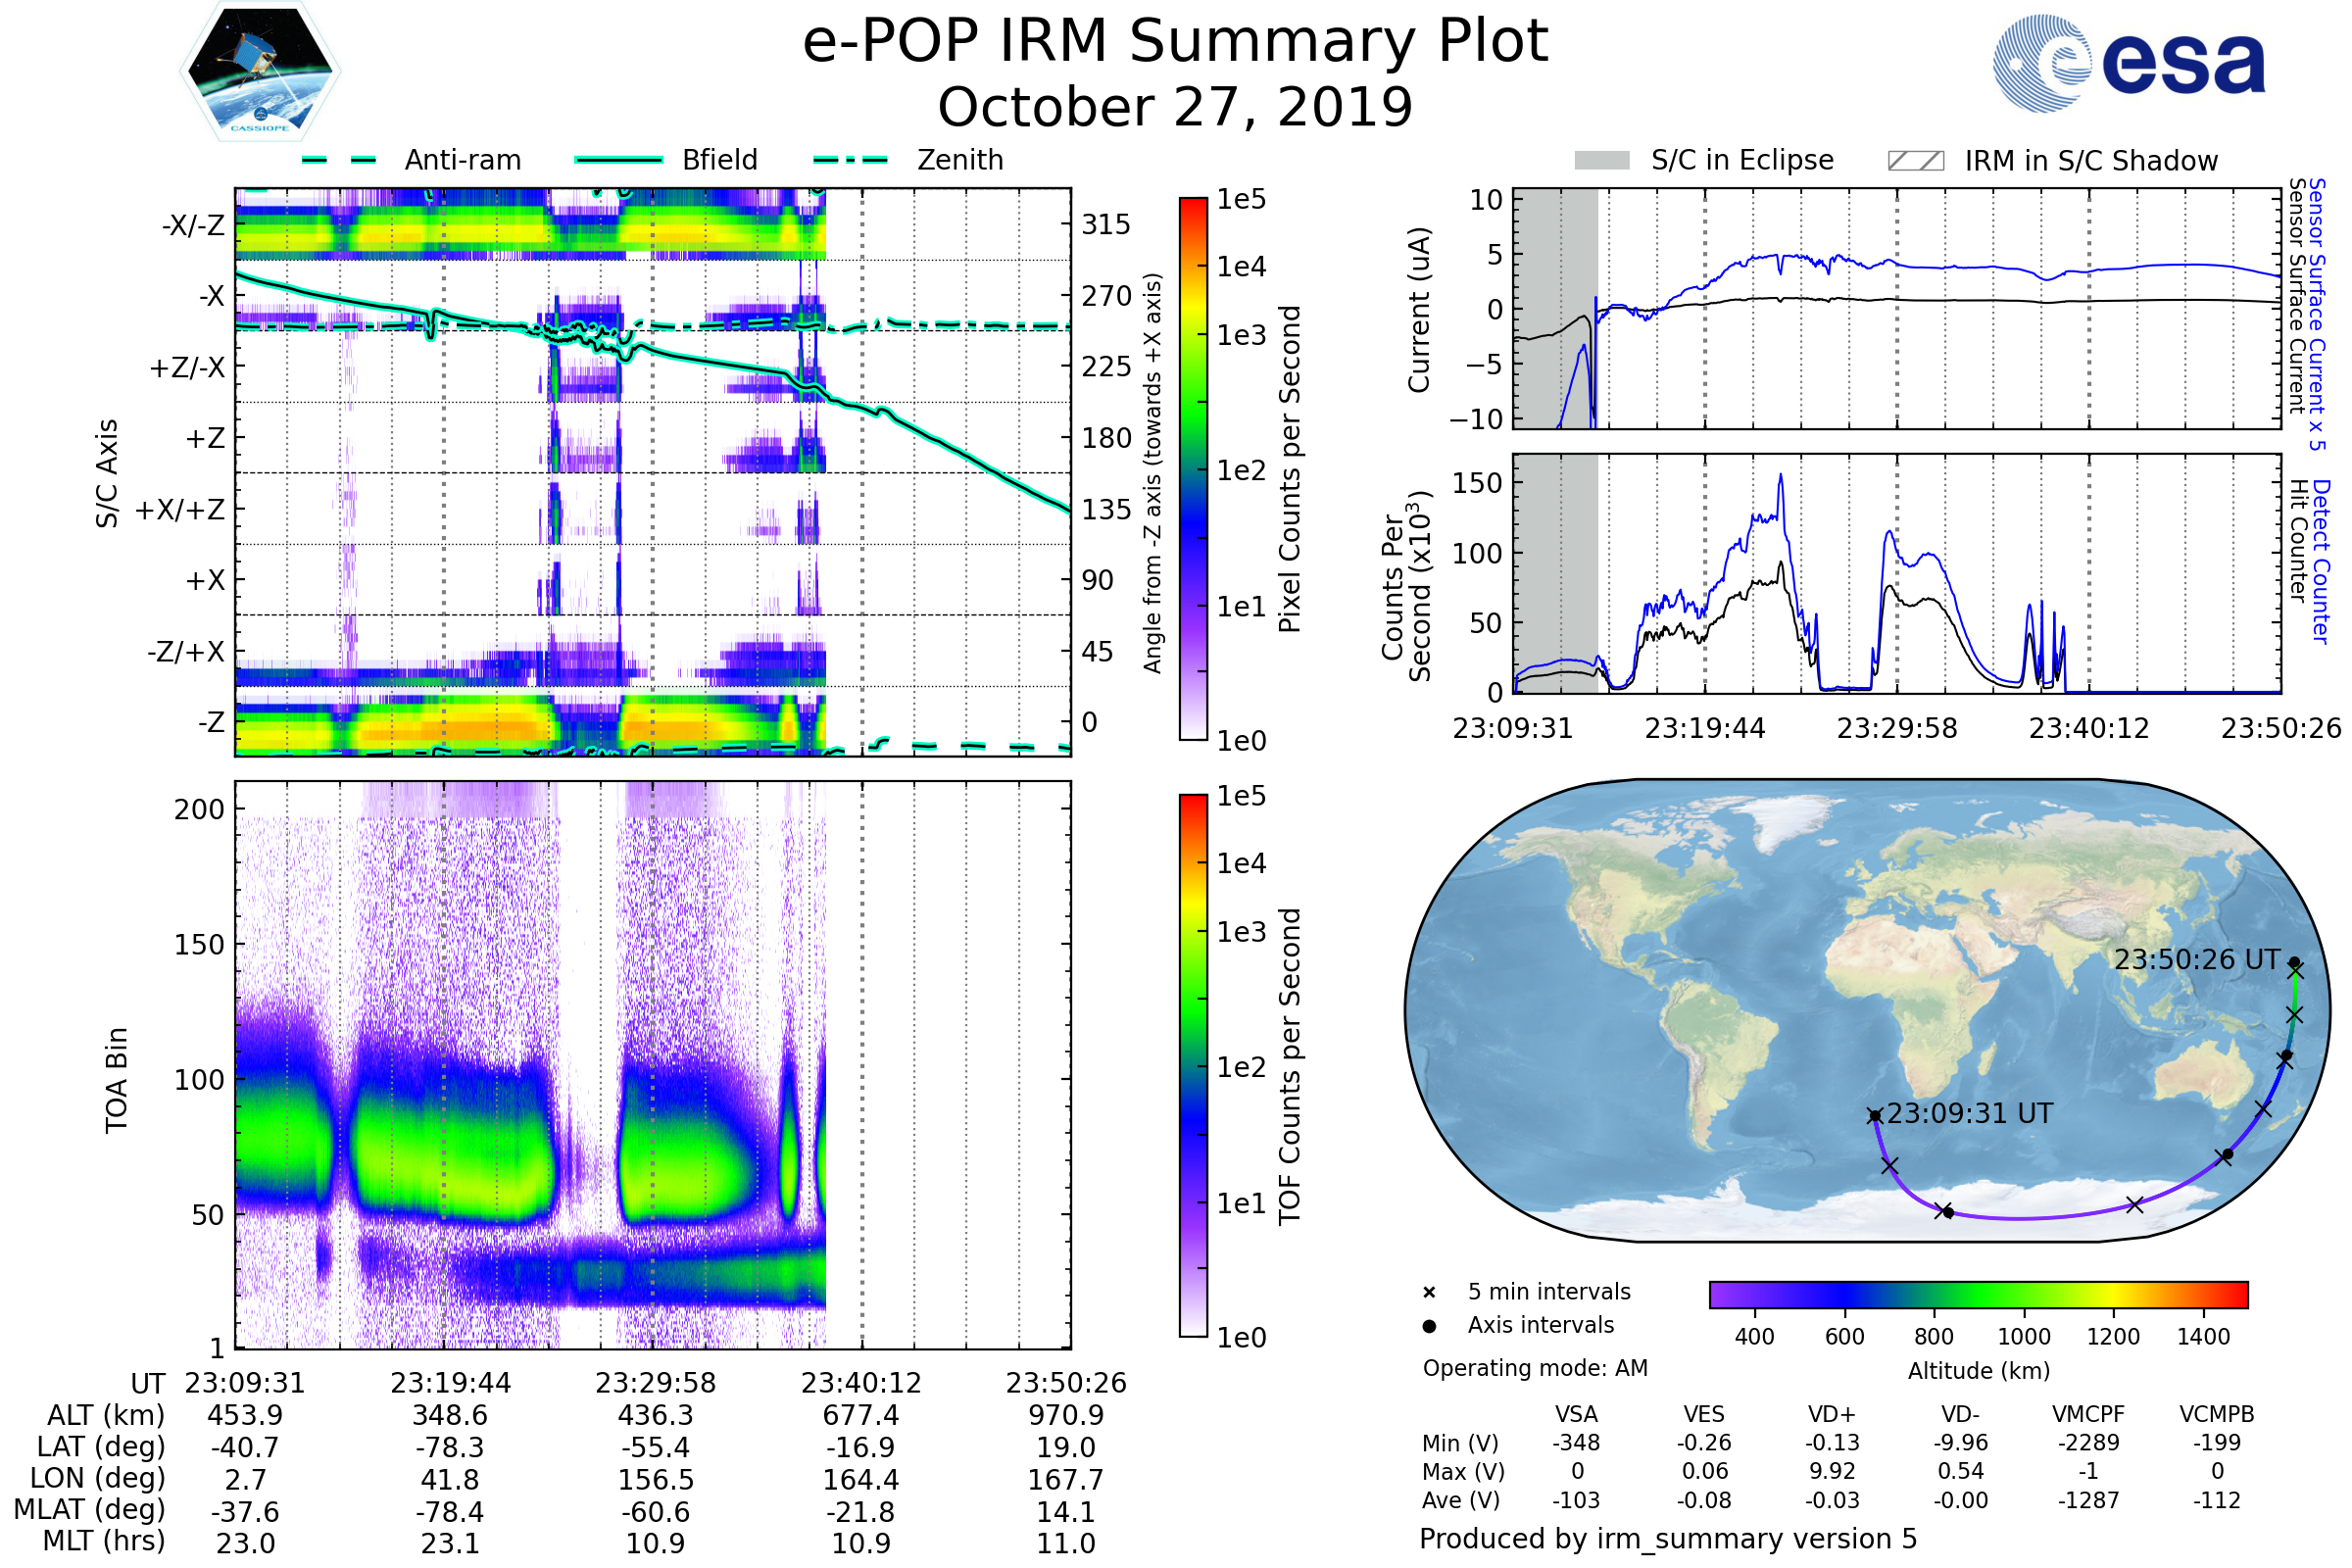Click the Axis intervals dot marker

tap(1429, 1326)
